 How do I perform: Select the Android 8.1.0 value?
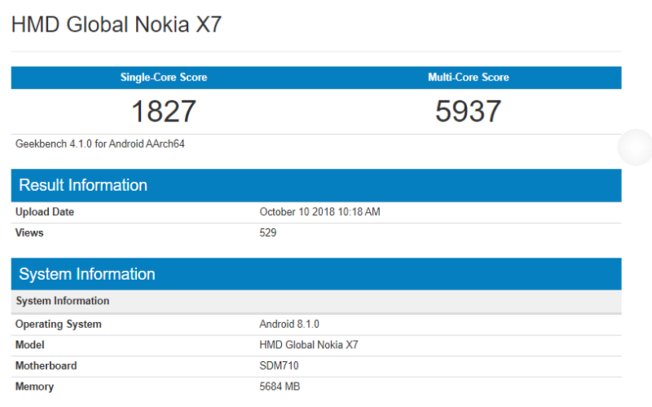pos(289,324)
